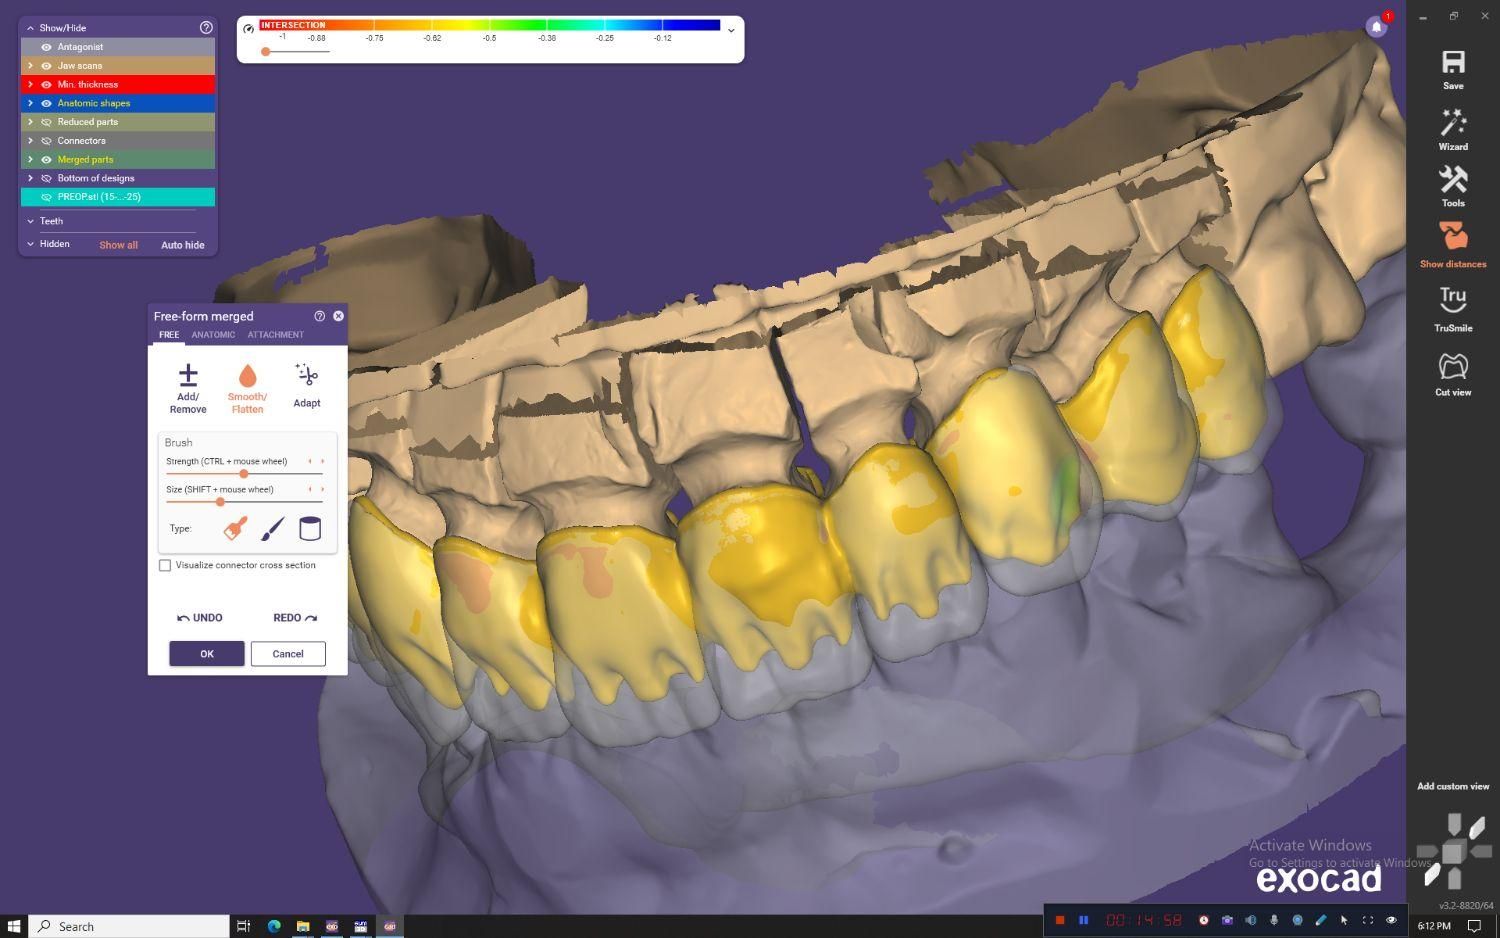Choose the cylinder brush type

[310, 528]
